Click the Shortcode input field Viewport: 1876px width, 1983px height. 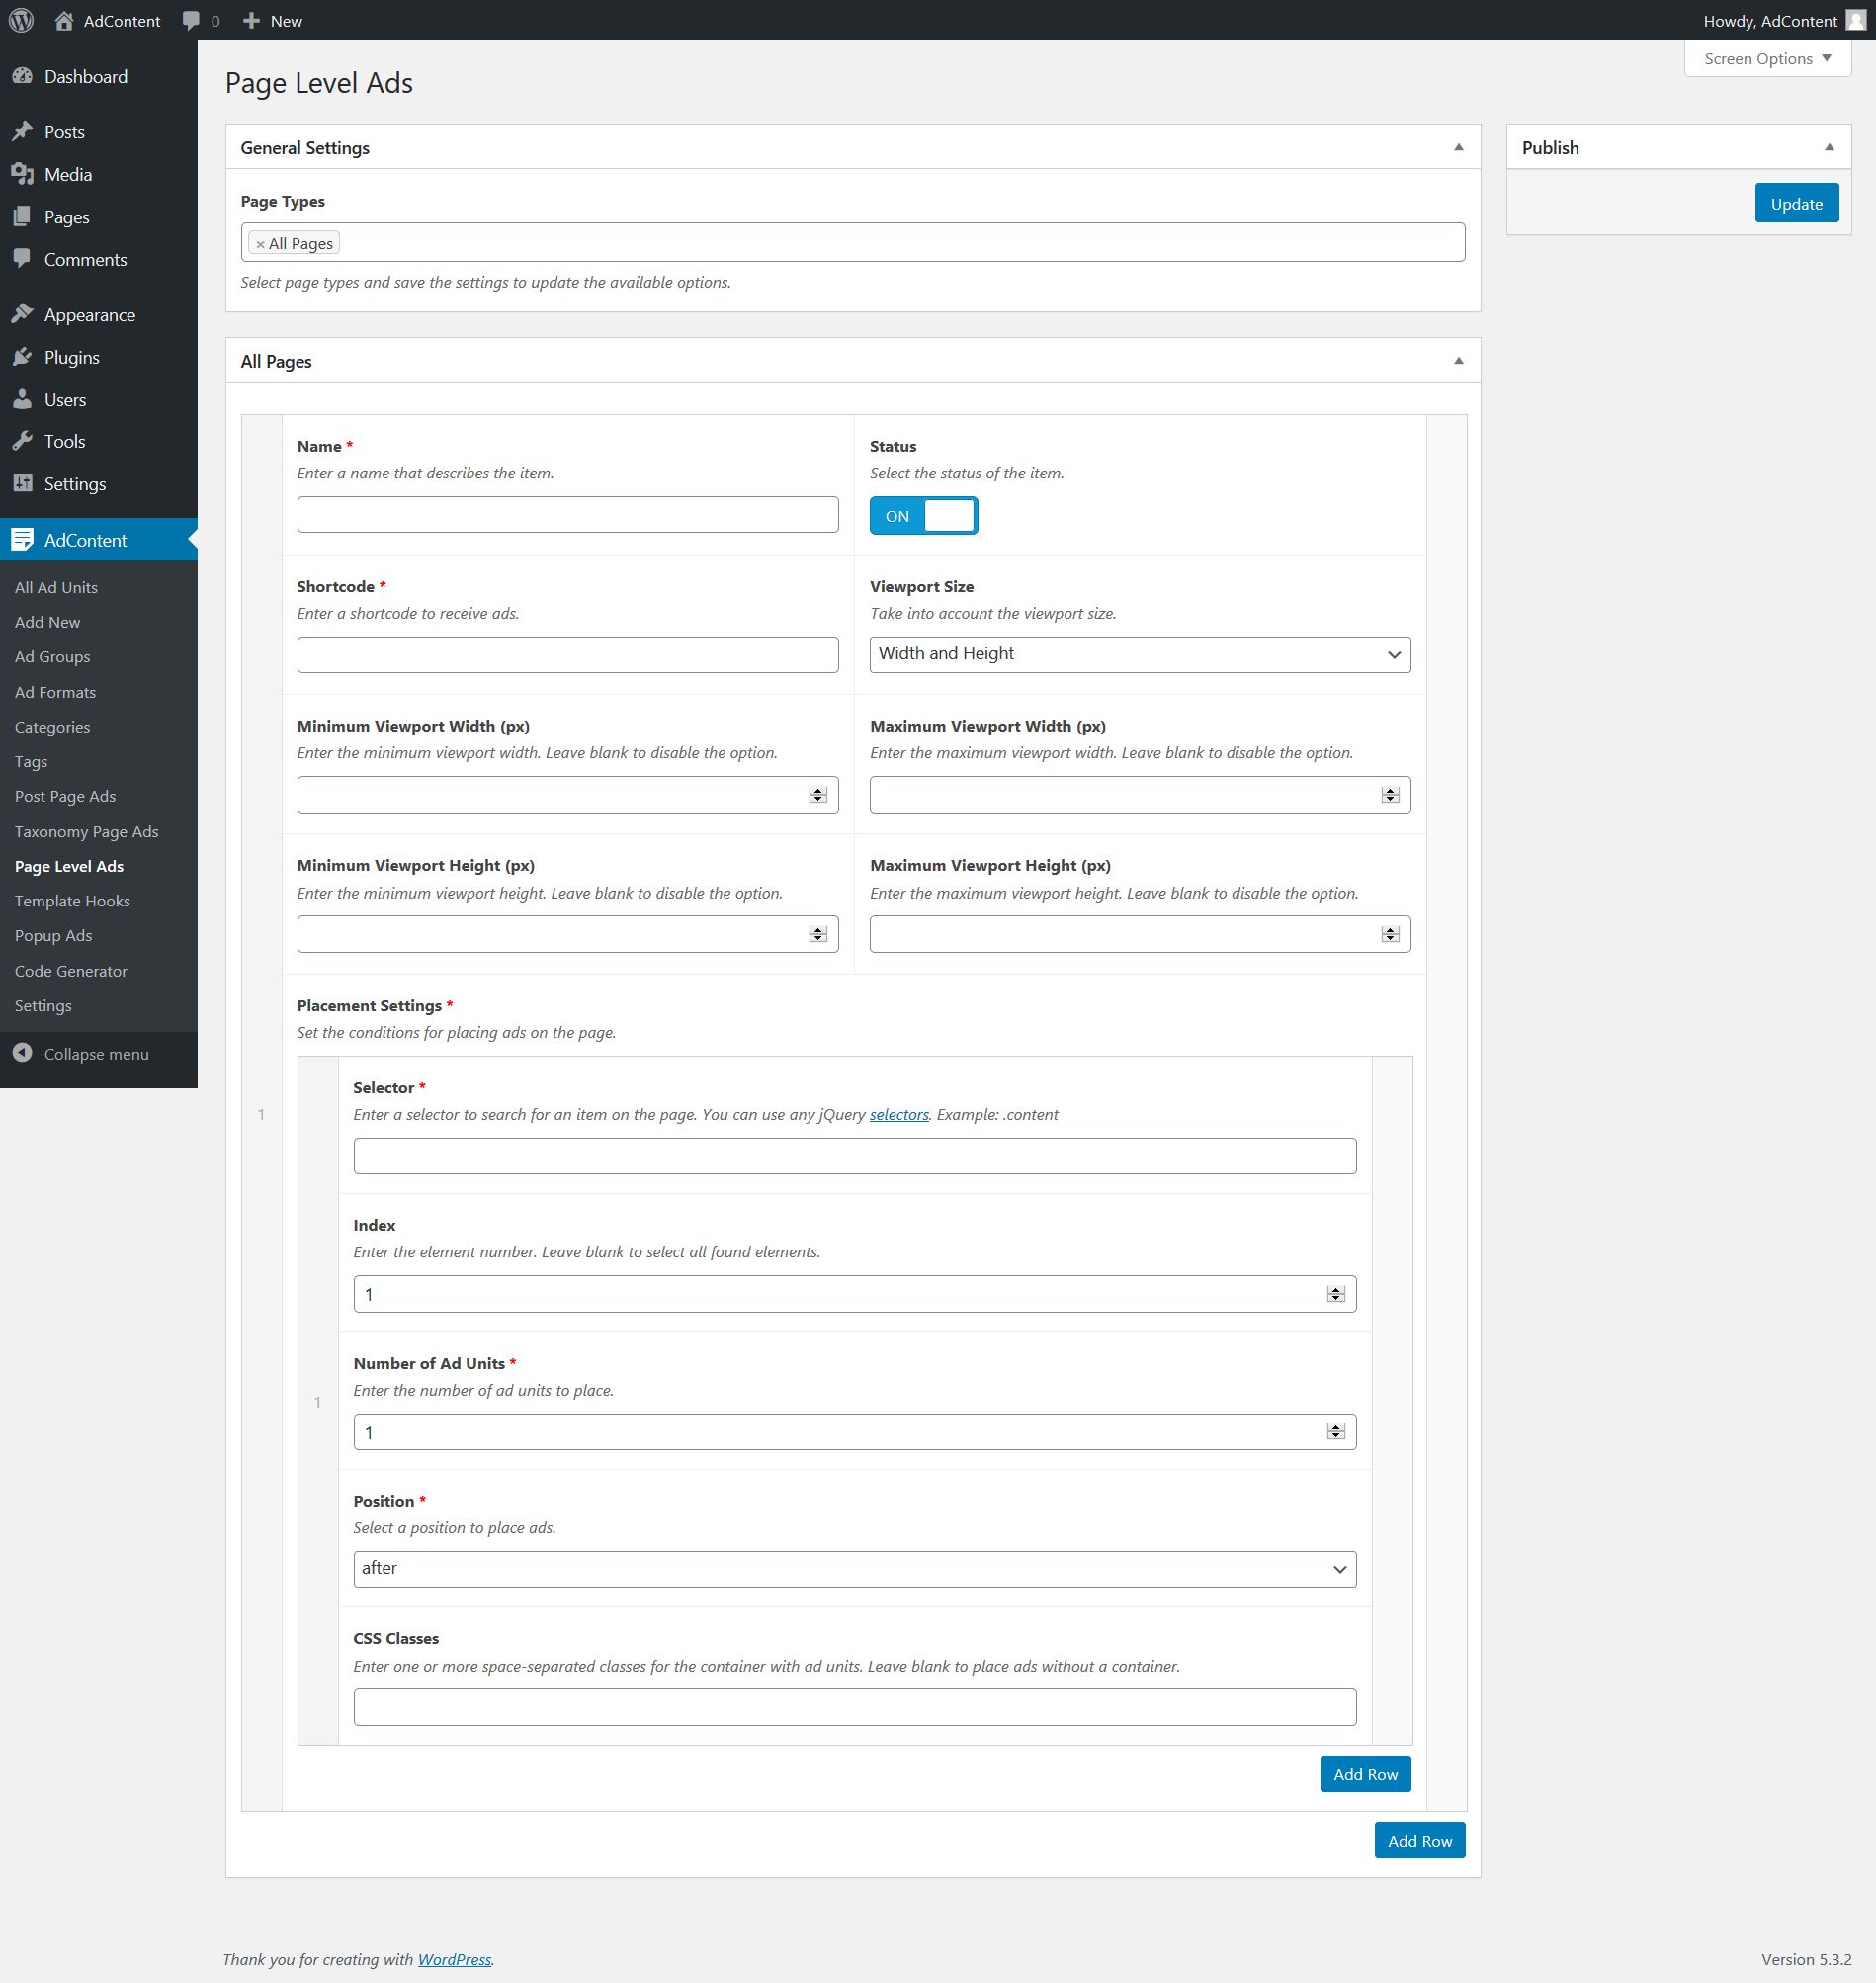[567, 655]
